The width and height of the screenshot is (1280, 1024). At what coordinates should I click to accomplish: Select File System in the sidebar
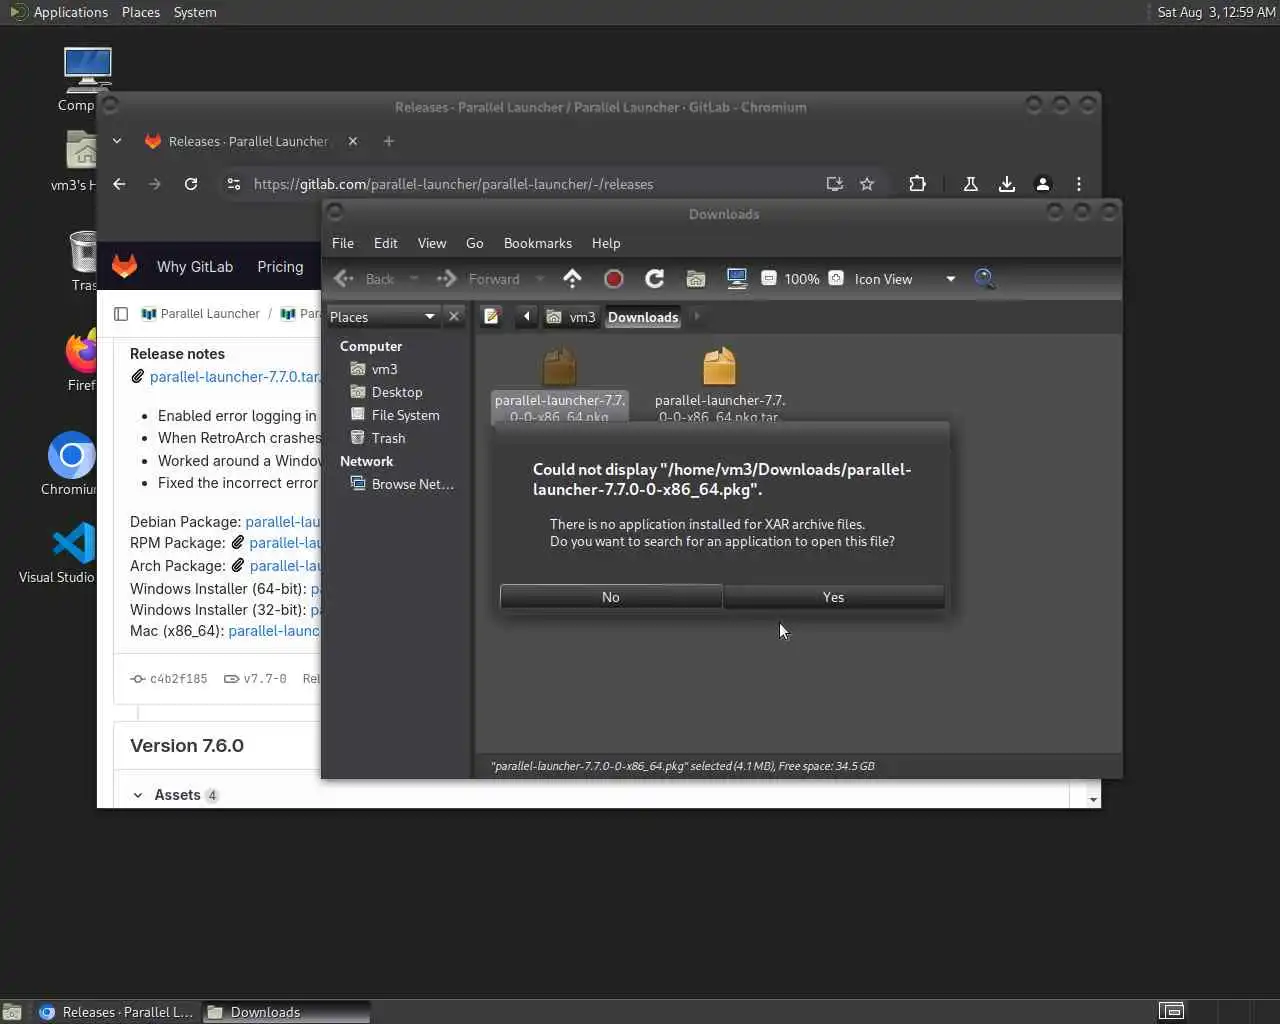[405, 415]
